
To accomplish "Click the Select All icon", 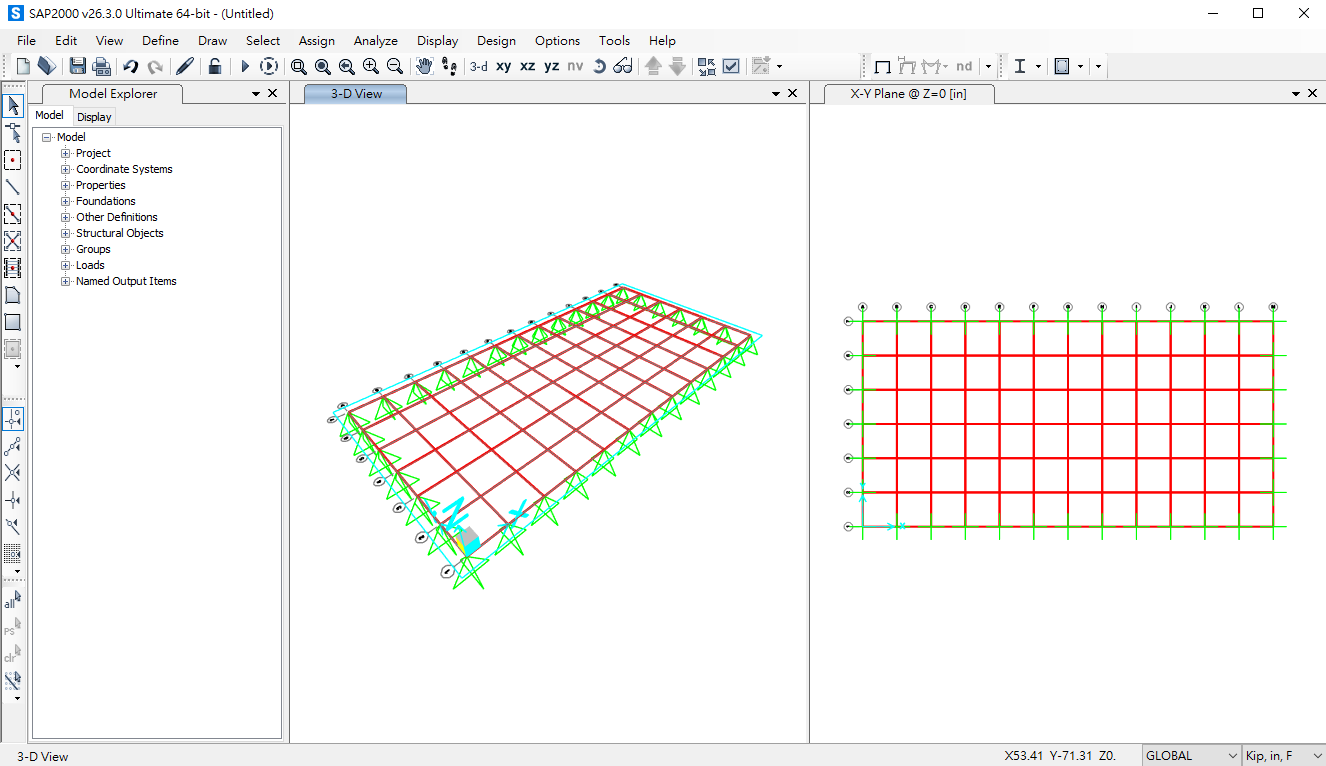I will tap(12, 601).
